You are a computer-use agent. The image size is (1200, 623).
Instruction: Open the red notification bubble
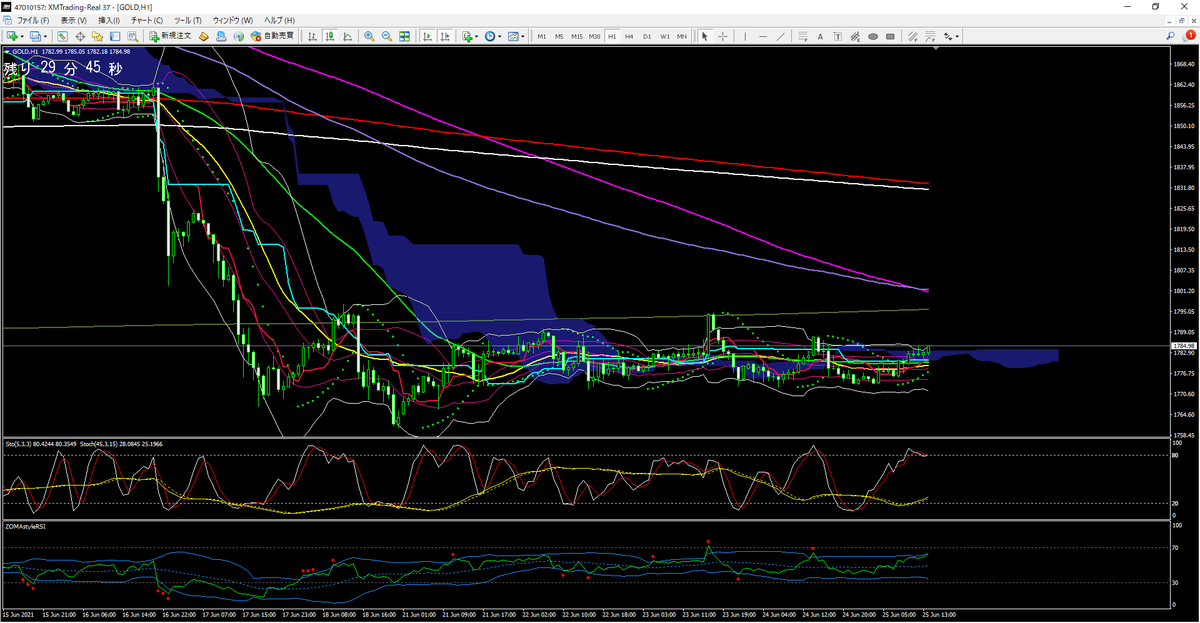pos(1190,36)
